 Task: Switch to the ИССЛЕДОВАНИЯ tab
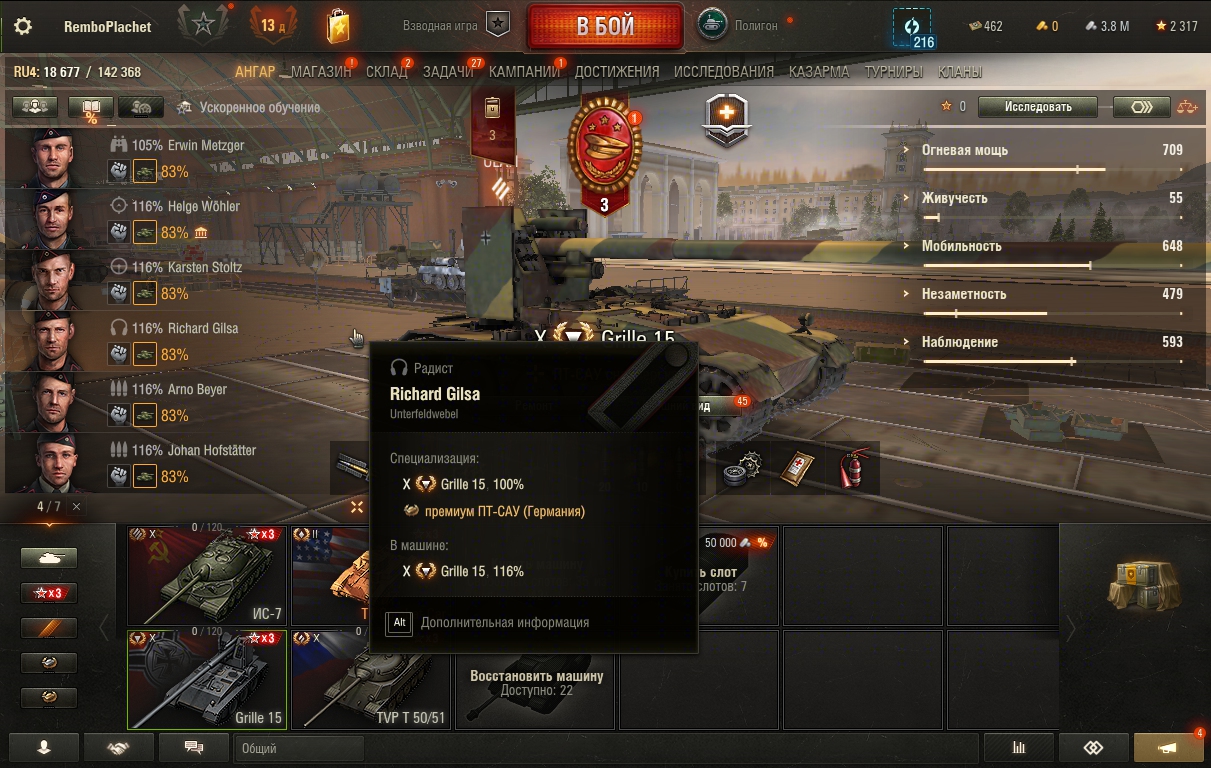pos(724,72)
